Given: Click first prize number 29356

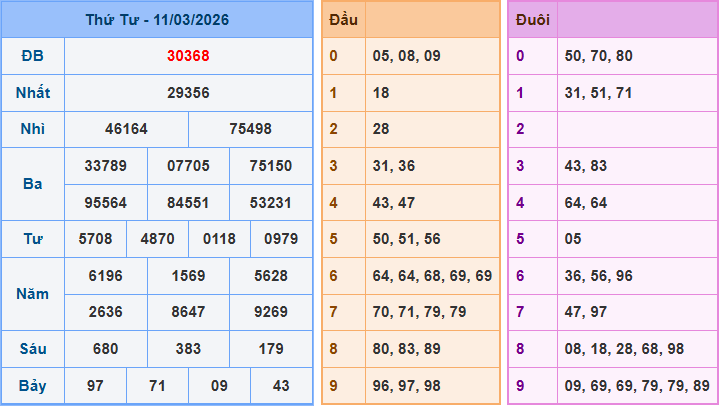Looking at the screenshot, I should (188, 93).
